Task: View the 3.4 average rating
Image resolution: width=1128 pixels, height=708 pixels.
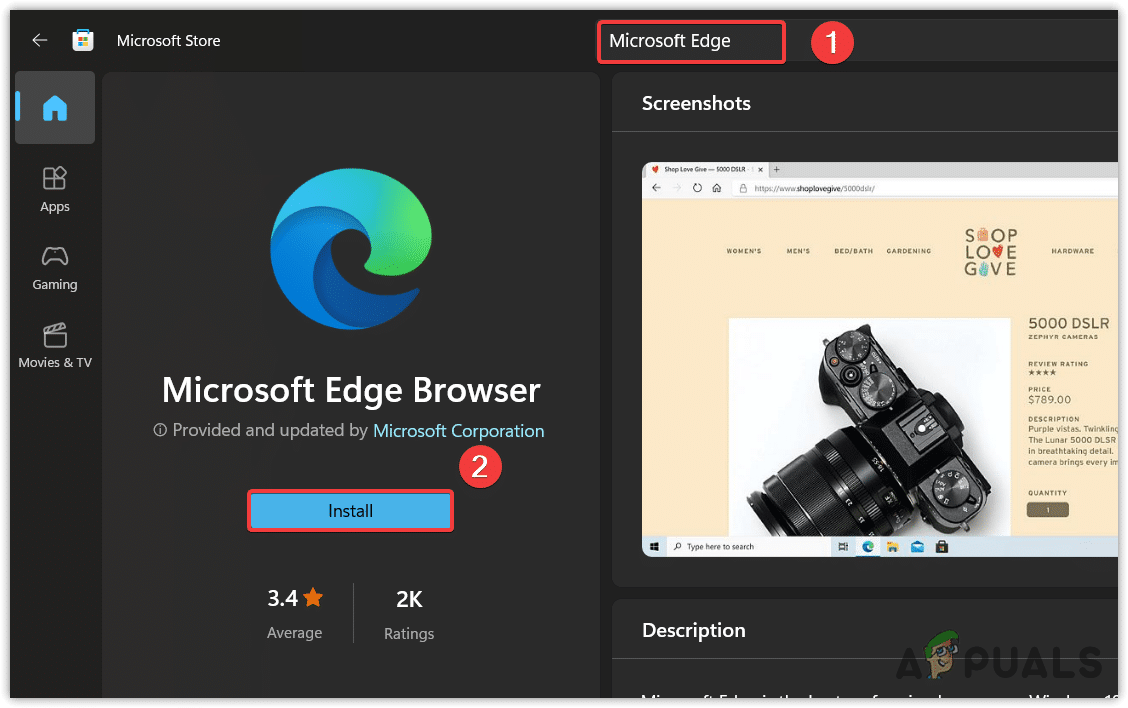Action: pyautogui.click(x=283, y=599)
